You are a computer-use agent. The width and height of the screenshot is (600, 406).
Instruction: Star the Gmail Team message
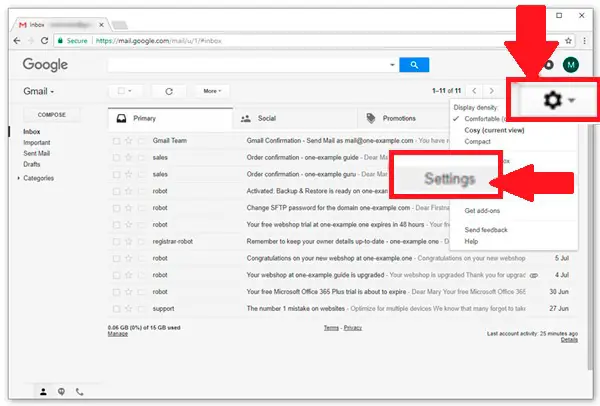[129, 141]
